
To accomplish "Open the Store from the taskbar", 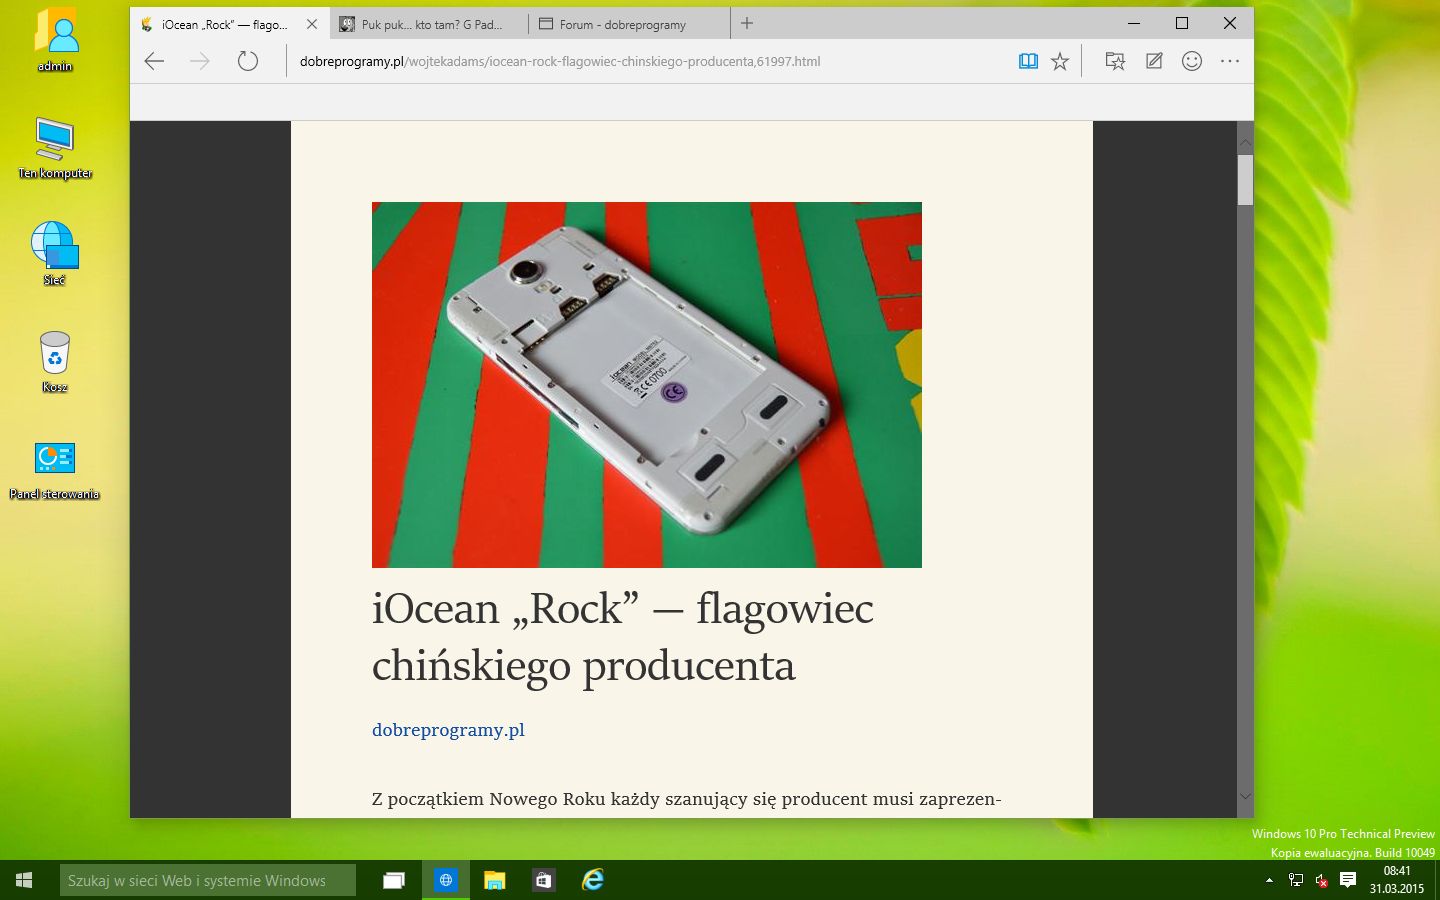I will point(543,880).
